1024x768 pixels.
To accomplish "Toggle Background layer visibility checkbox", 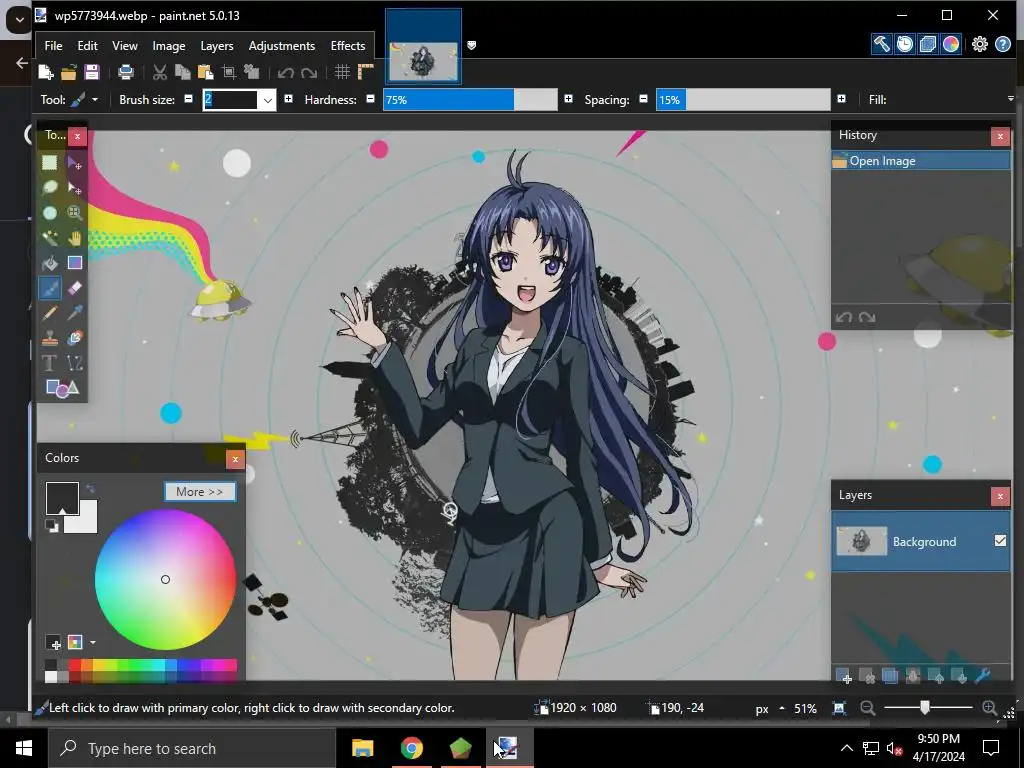I will pos(1000,541).
